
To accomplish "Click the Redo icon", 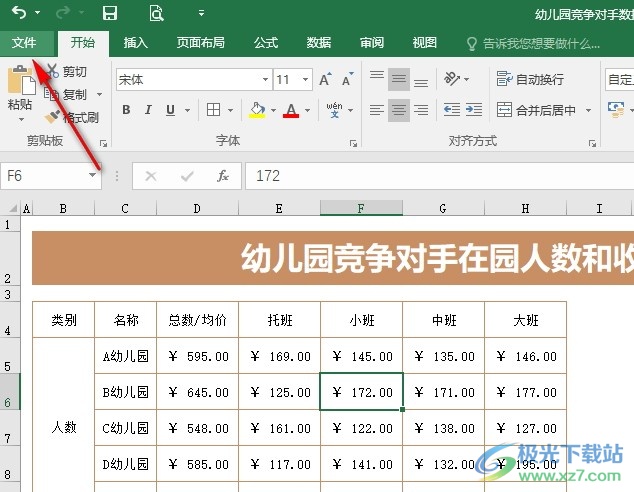I will point(63,13).
